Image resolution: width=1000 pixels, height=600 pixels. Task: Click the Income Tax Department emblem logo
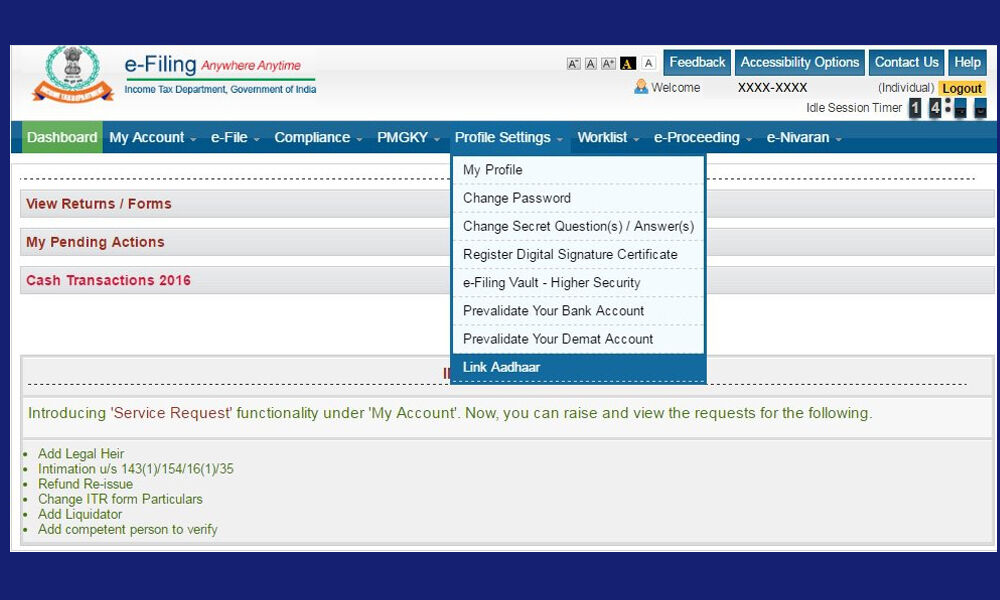pos(73,74)
